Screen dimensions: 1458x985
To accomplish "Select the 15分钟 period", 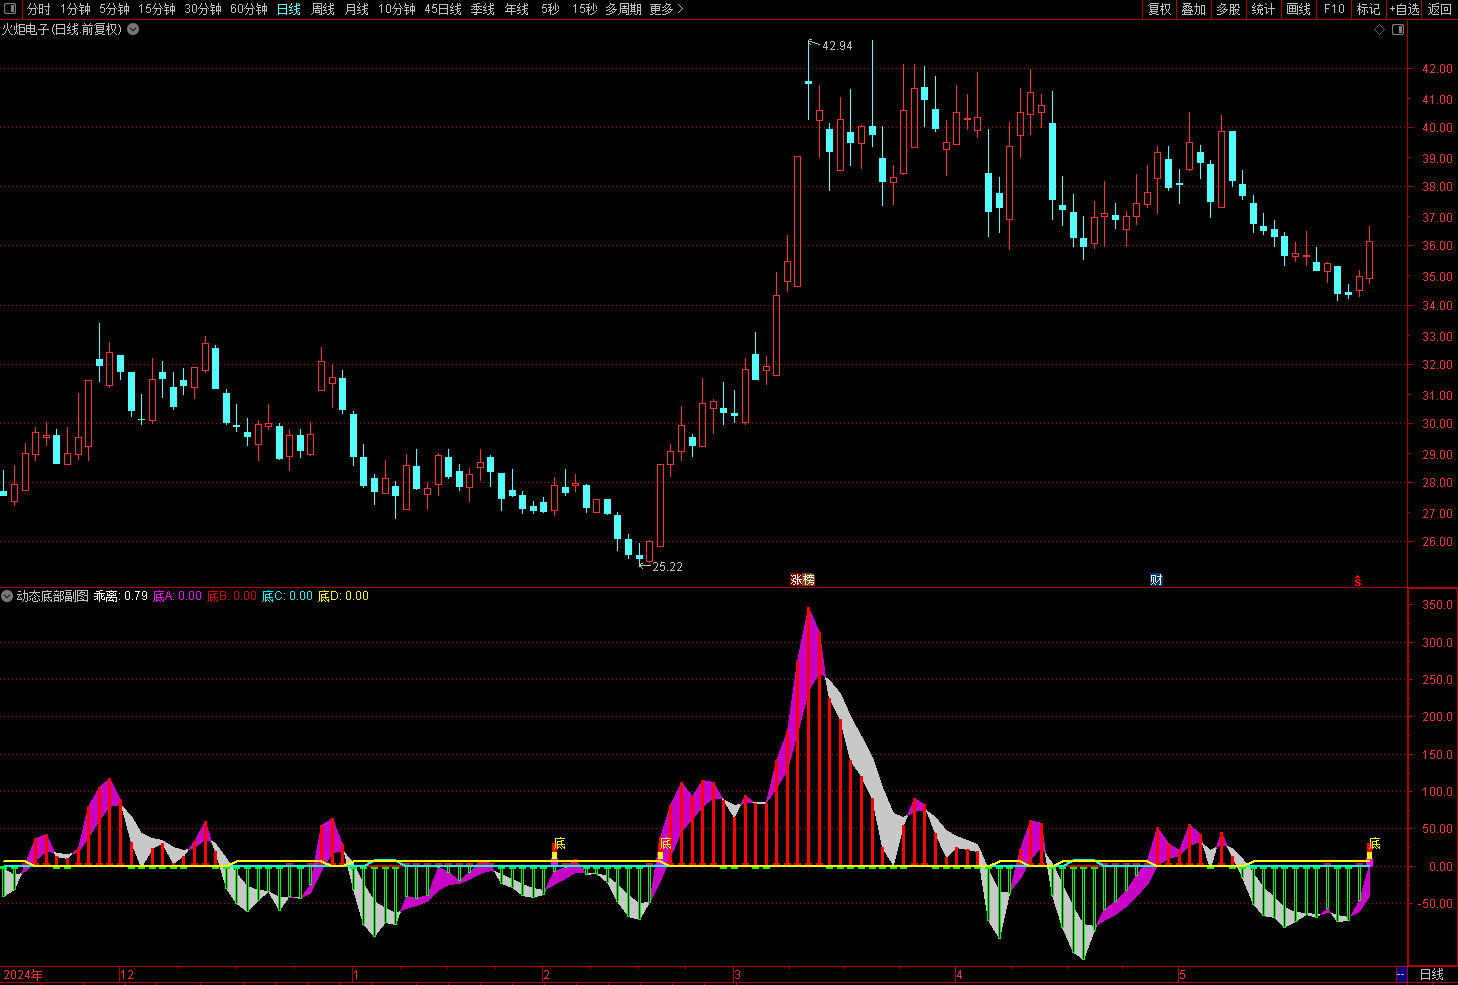I will (x=157, y=9).
